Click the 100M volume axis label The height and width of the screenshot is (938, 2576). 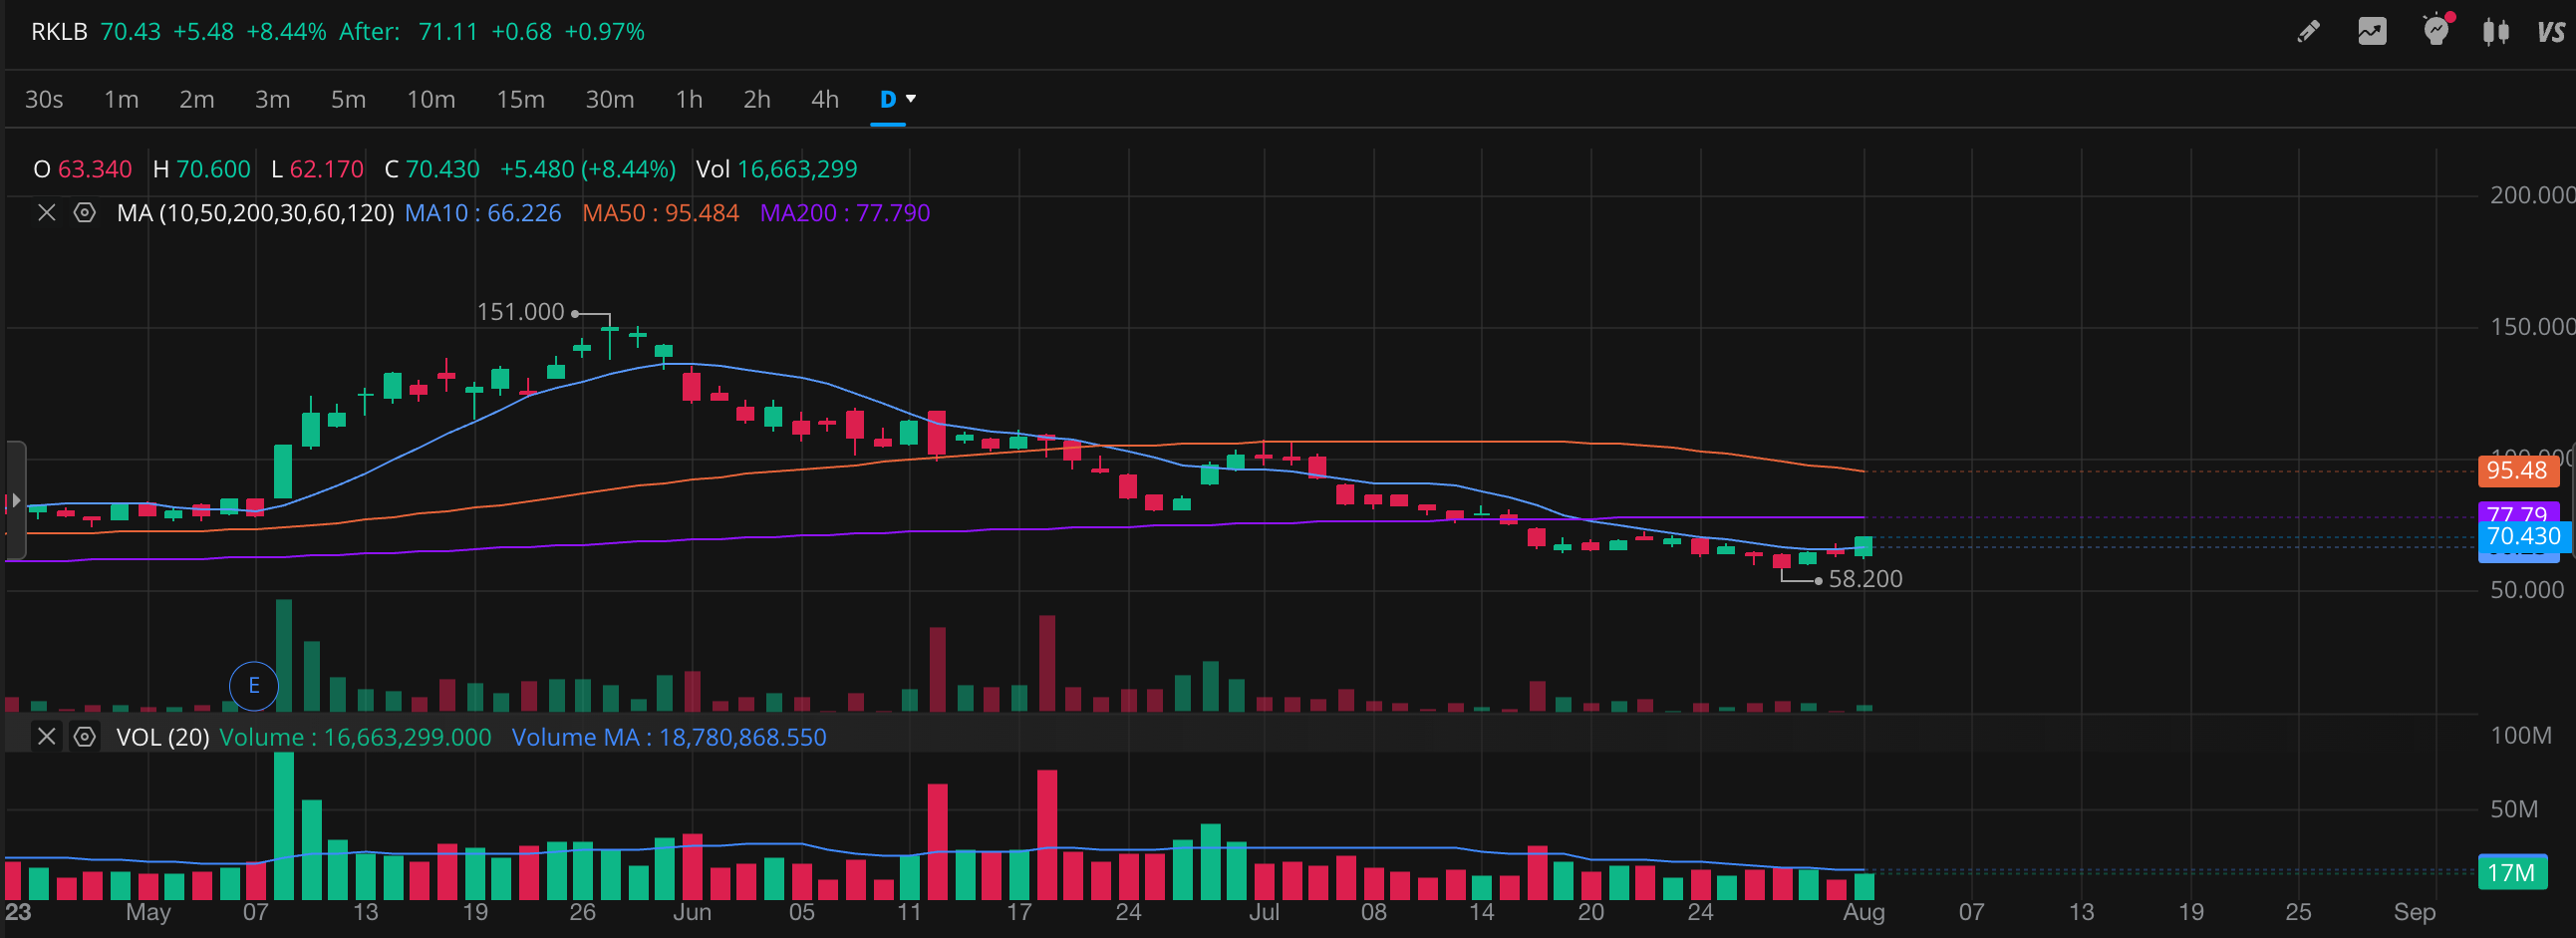(2521, 736)
